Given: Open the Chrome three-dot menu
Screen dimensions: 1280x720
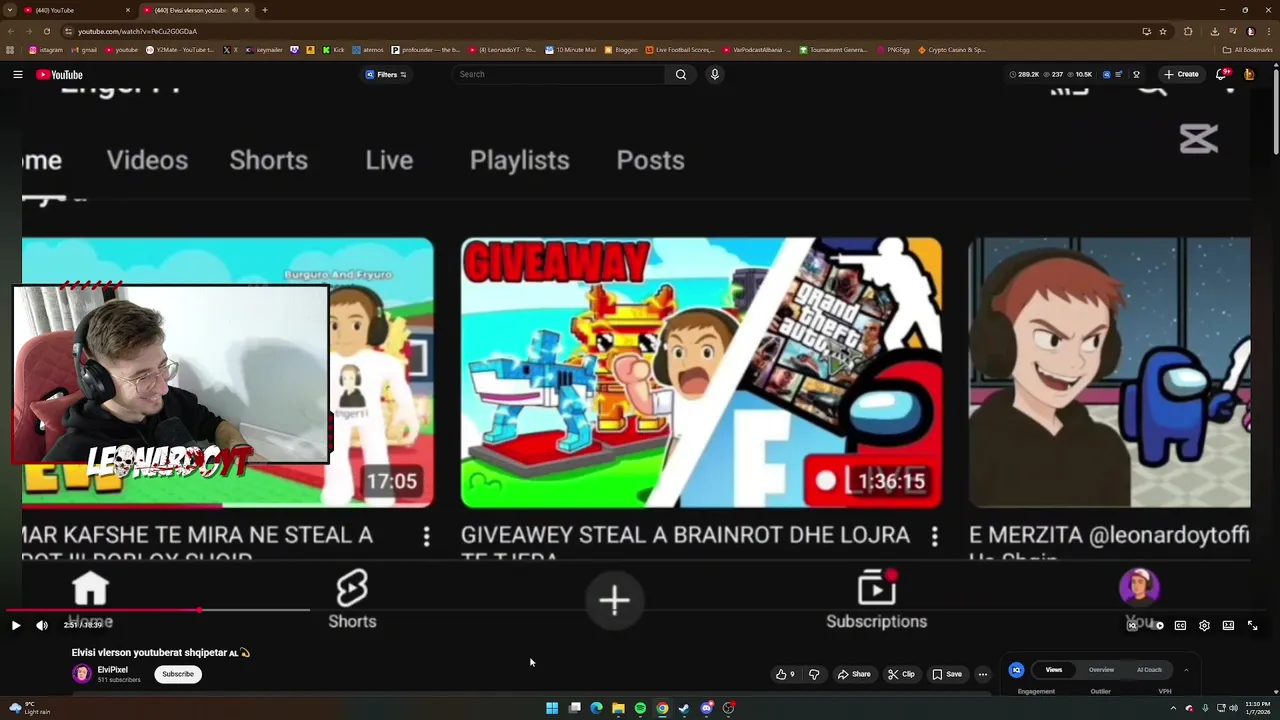Looking at the screenshot, I should (x=1268, y=31).
